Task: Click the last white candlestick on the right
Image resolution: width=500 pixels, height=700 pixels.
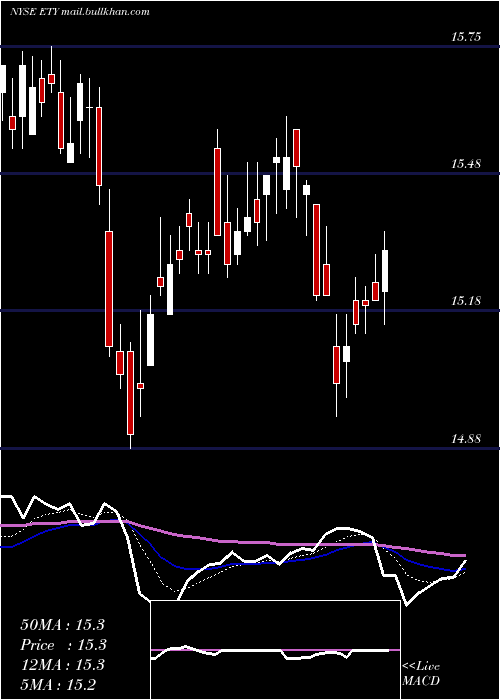Action: point(384,271)
